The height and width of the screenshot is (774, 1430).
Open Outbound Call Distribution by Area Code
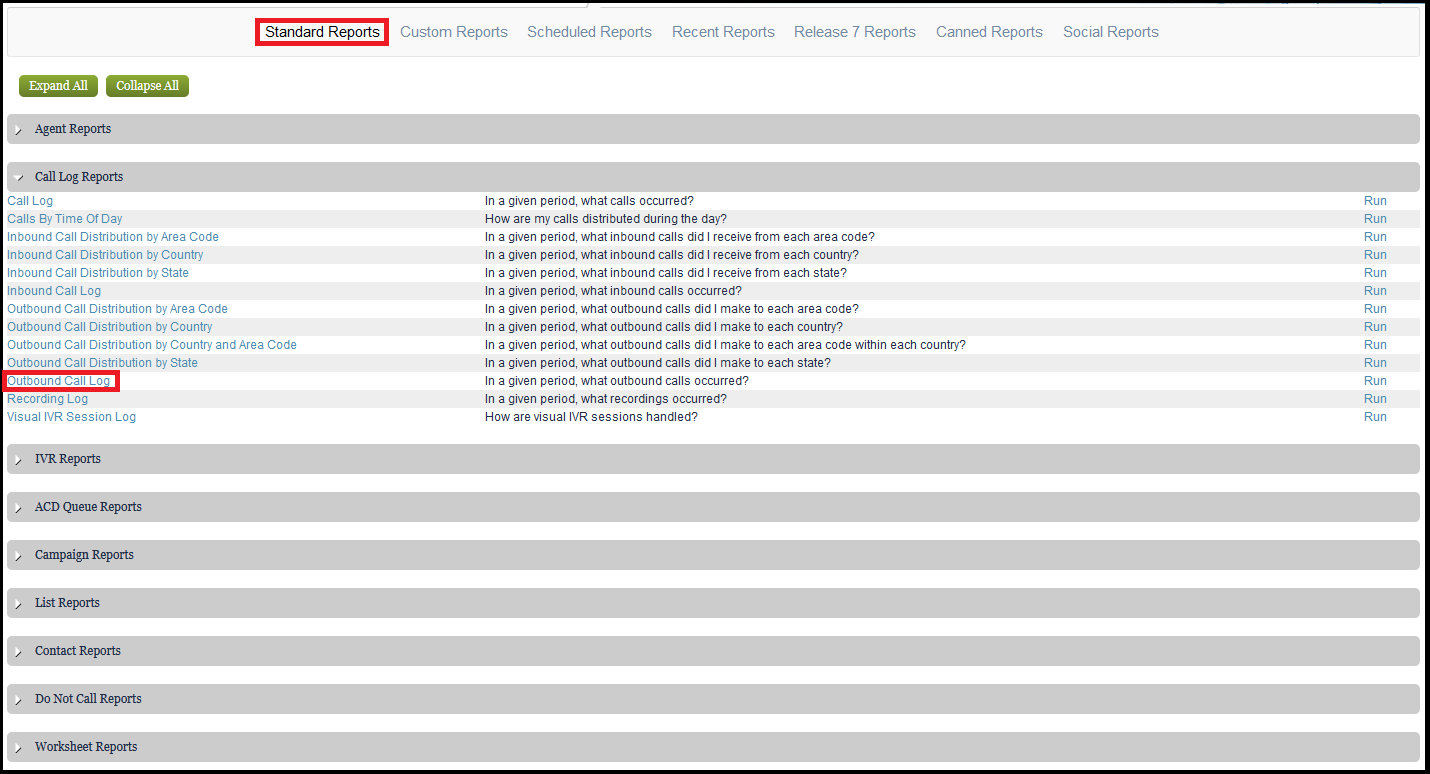[117, 309]
